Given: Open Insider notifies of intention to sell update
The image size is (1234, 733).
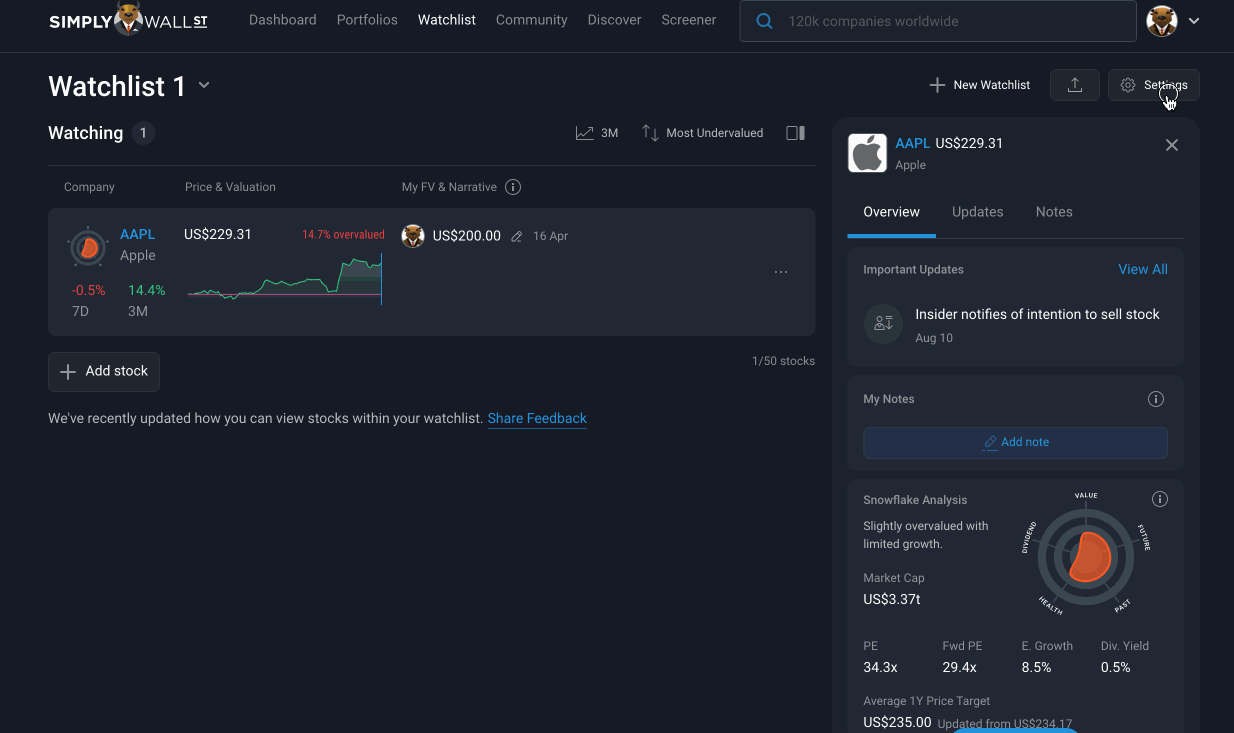Looking at the screenshot, I should tap(1037, 314).
